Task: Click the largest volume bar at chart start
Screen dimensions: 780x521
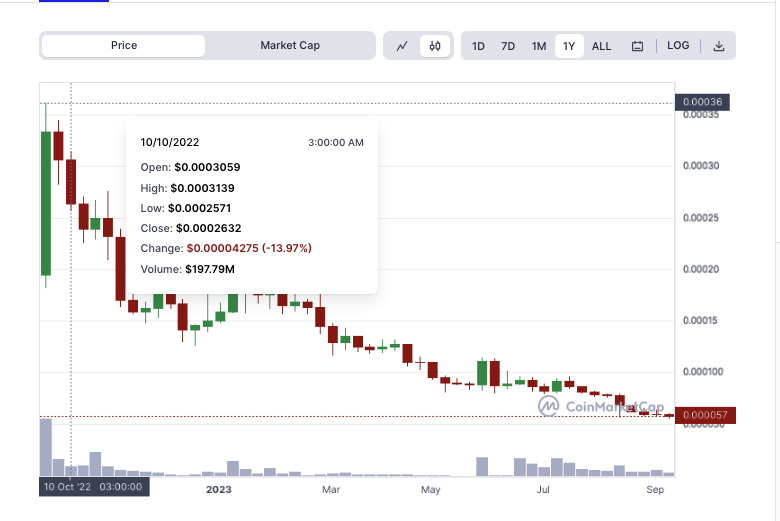Action: [x=46, y=447]
